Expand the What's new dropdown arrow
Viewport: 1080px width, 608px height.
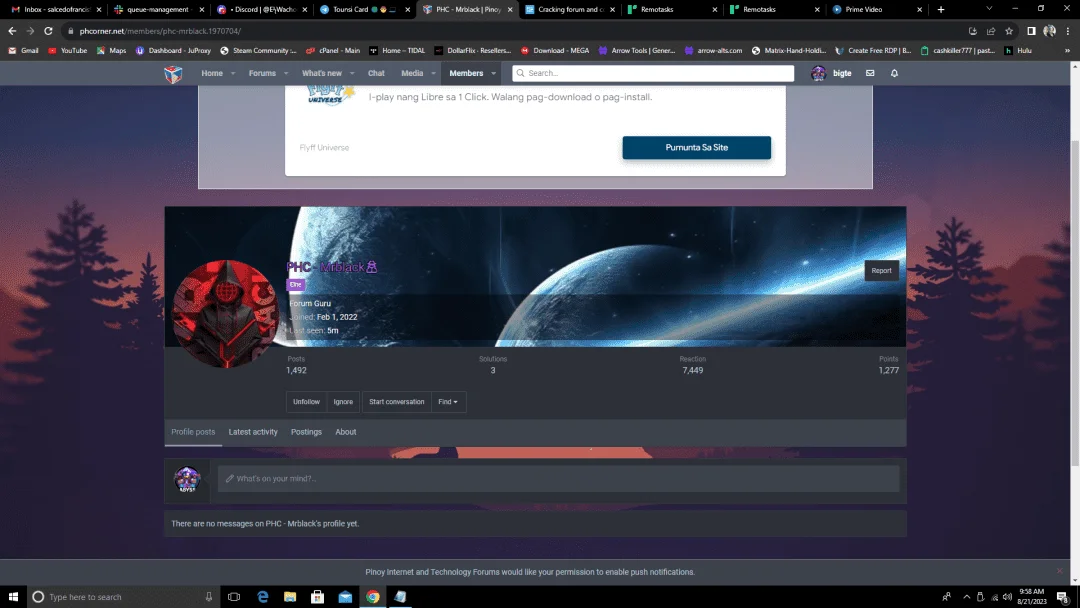coord(352,74)
